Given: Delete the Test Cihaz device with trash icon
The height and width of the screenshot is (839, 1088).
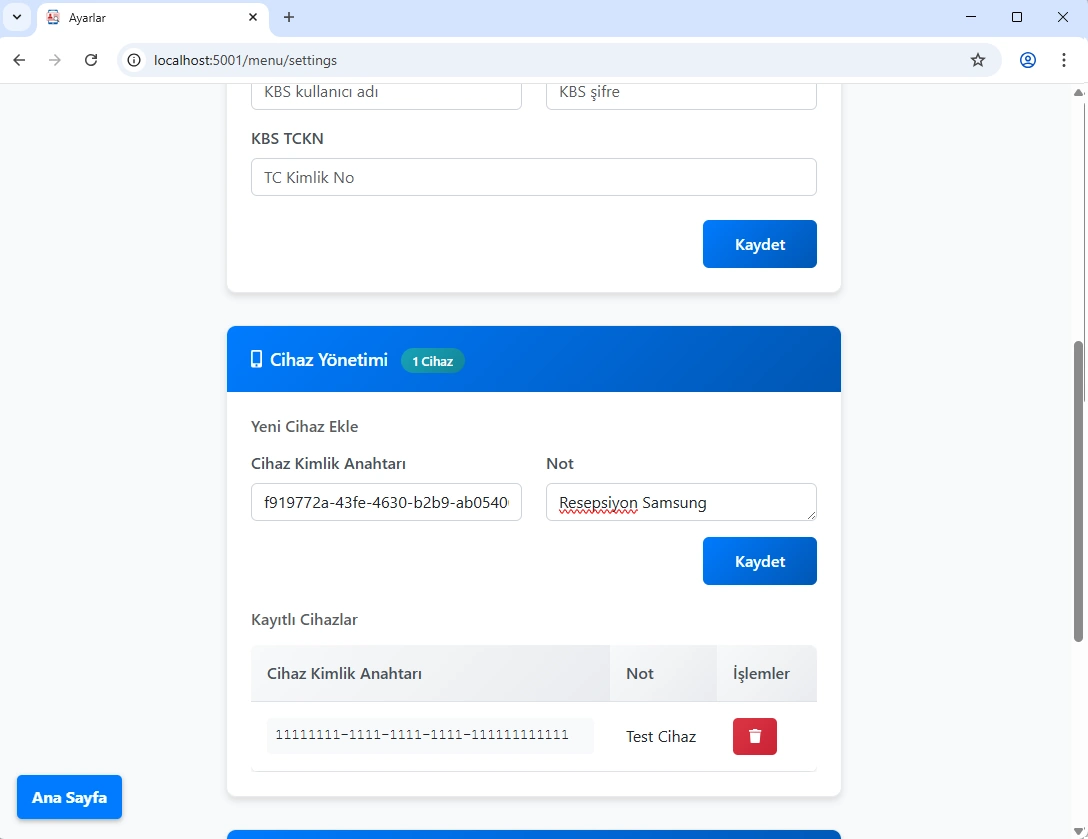Looking at the screenshot, I should [x=754, y=736].
